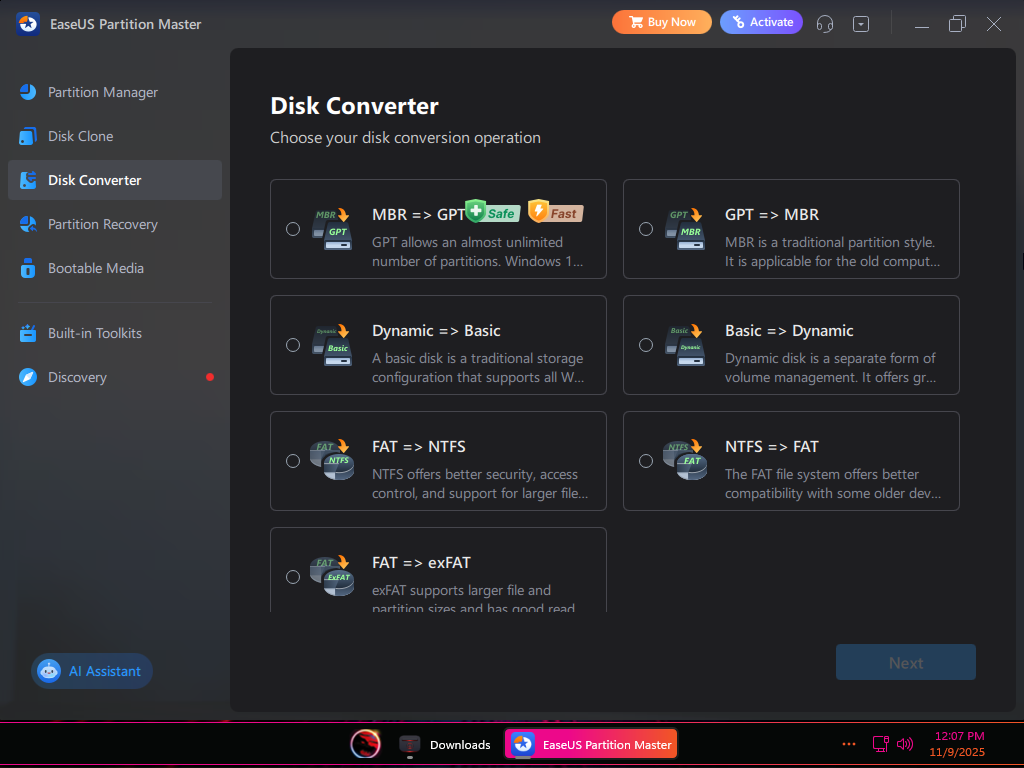Select the GPT => MBR radio button

[646, 229]
